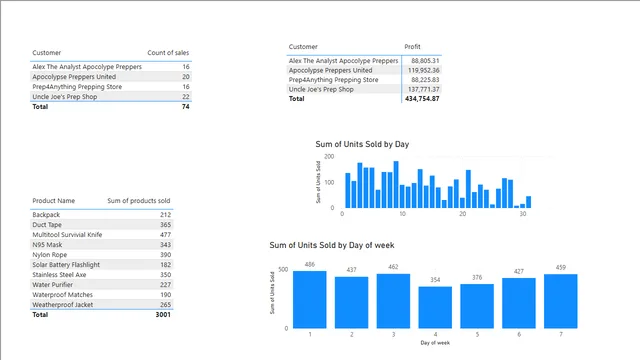Select Apocolypse Preppers United in sales count table

pos(111,77)
